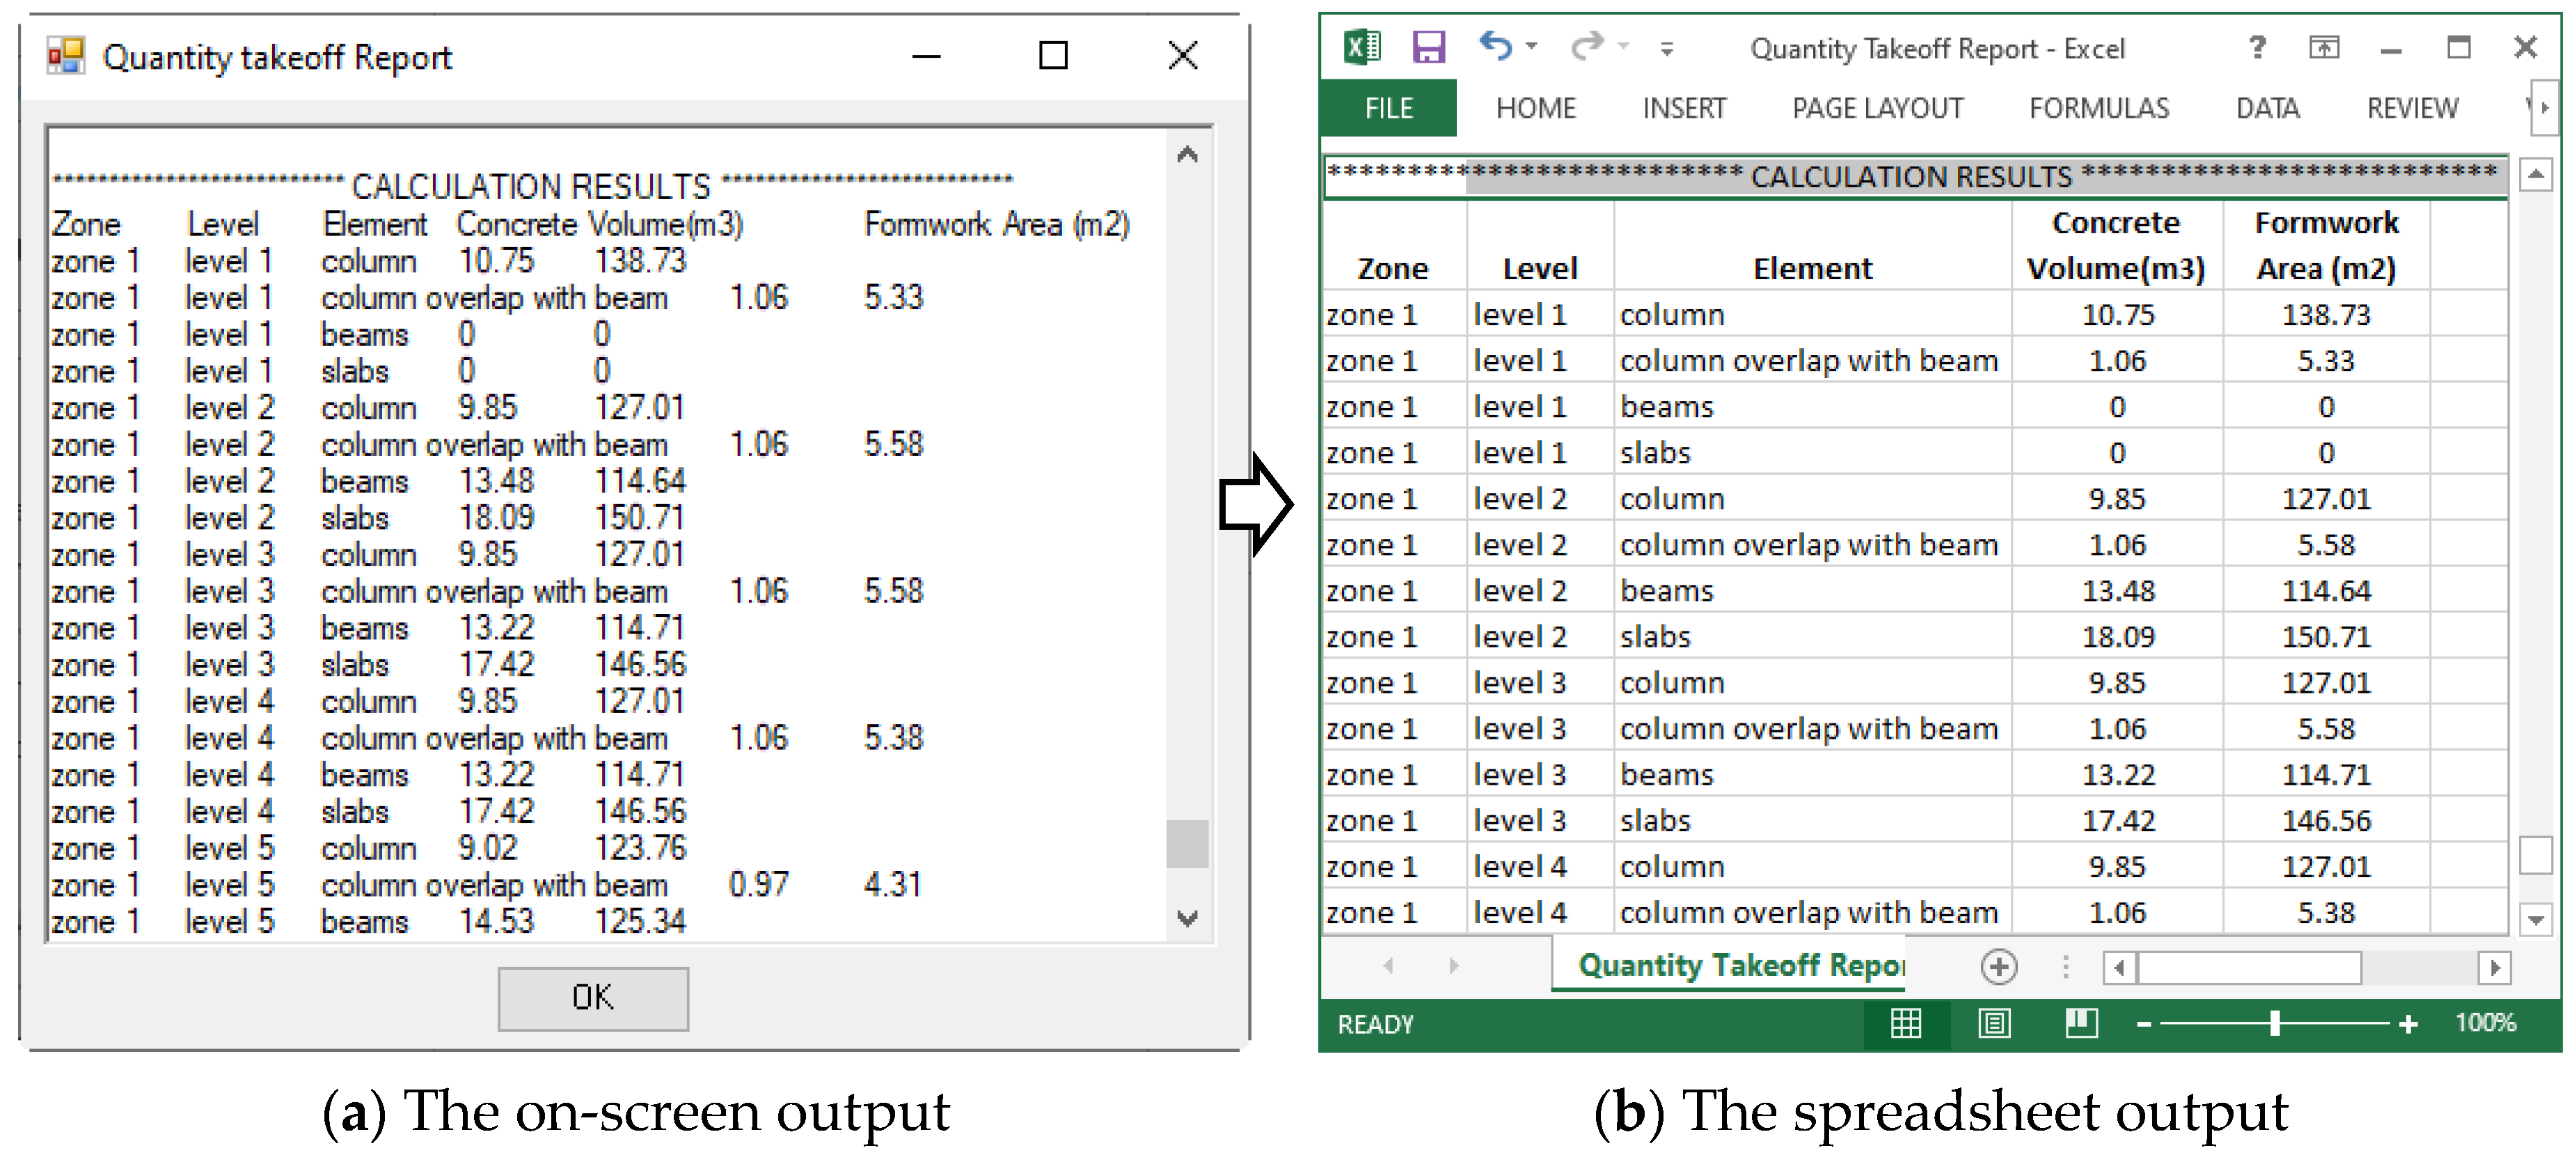The image size is (2576, 1155).
Task: Click the READY status indicator
Action: point(1376,1024)
